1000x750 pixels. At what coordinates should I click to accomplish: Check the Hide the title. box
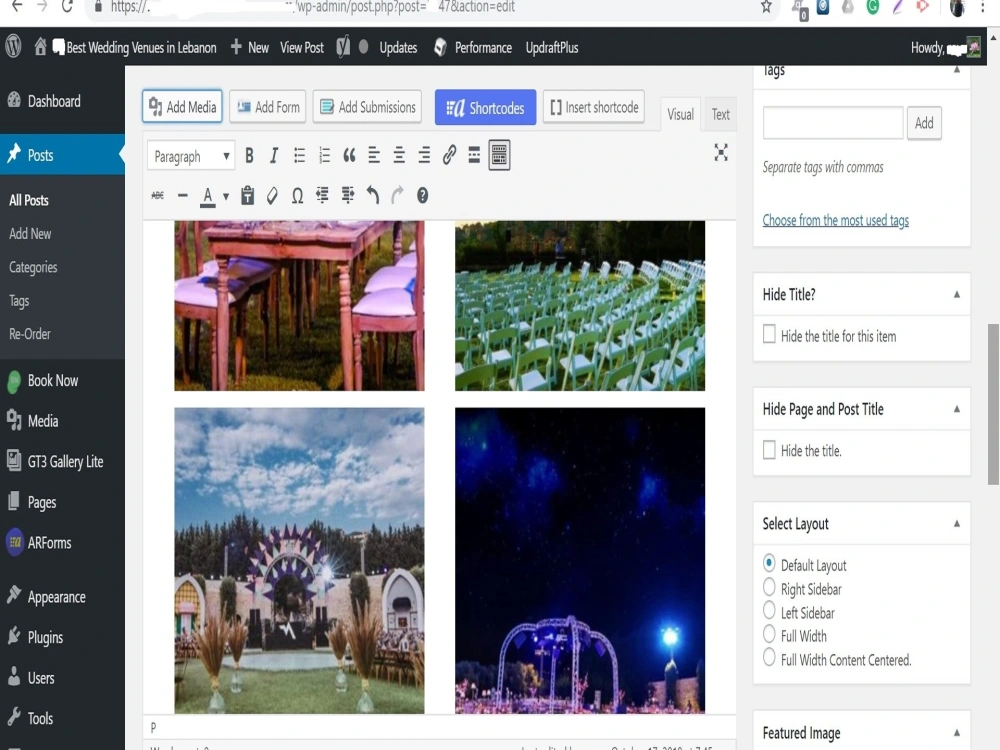click(x=769, y=450)
